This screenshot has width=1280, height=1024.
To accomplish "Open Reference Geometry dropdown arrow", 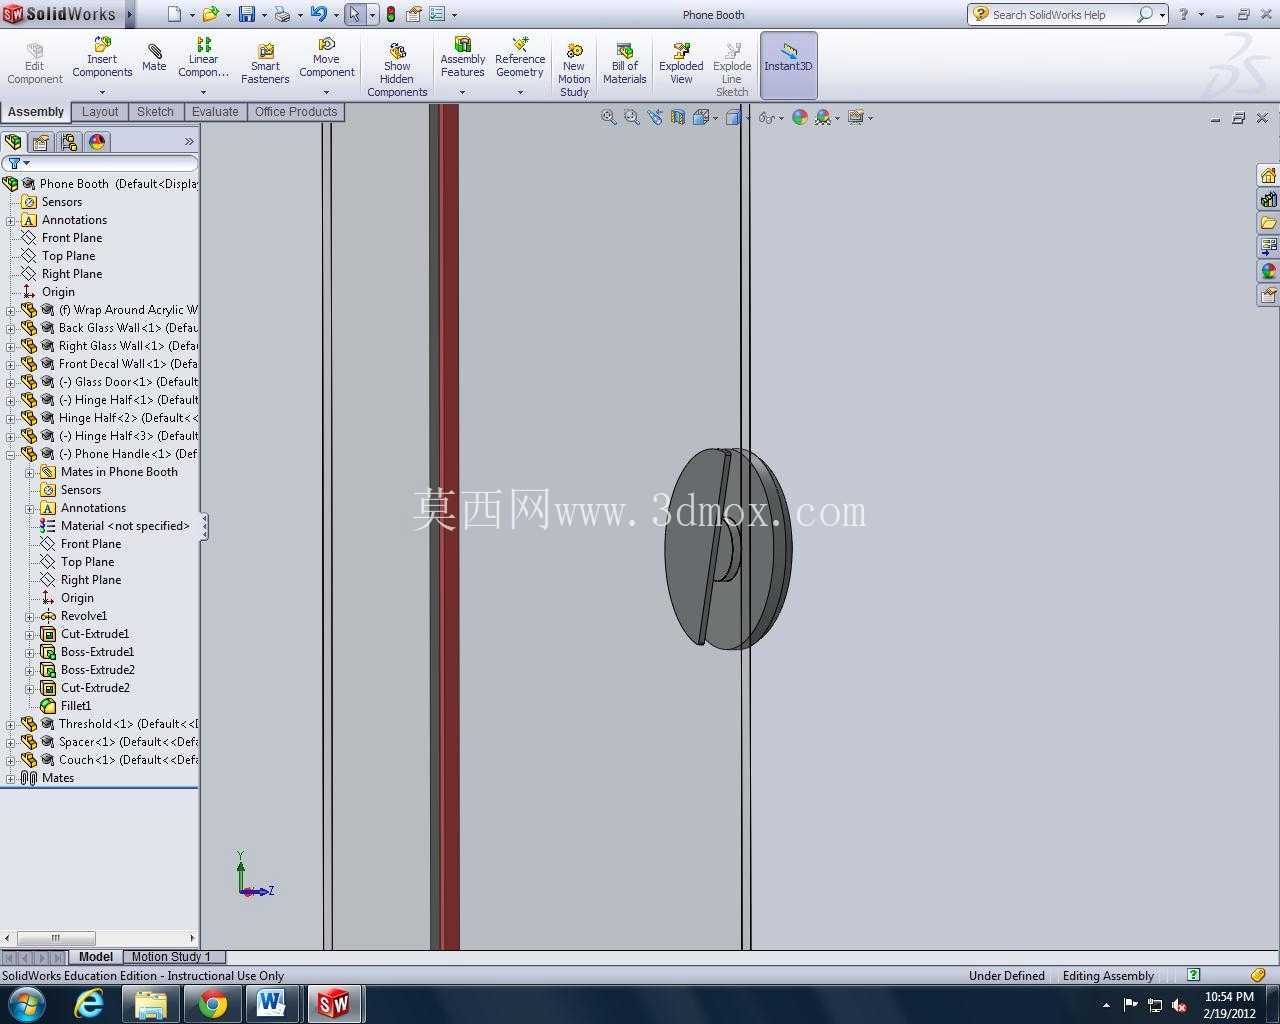I will pos(520,92).
